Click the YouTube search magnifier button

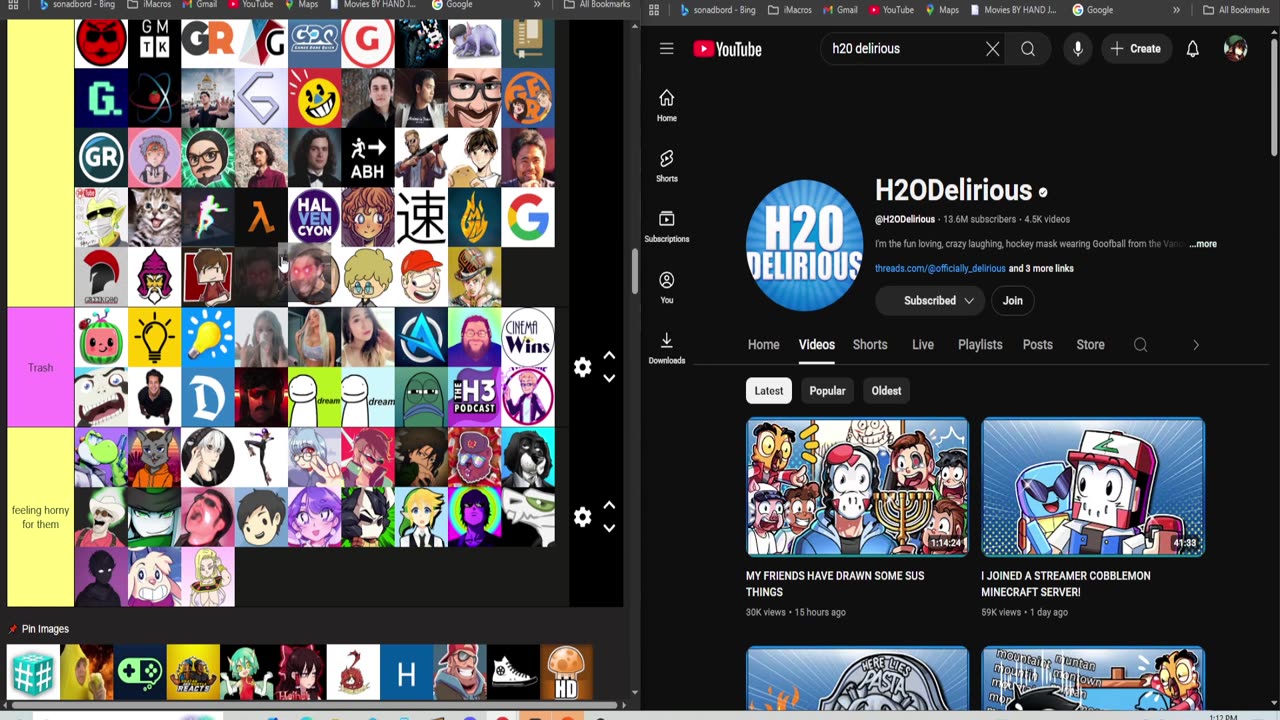tap(1028, 48)
